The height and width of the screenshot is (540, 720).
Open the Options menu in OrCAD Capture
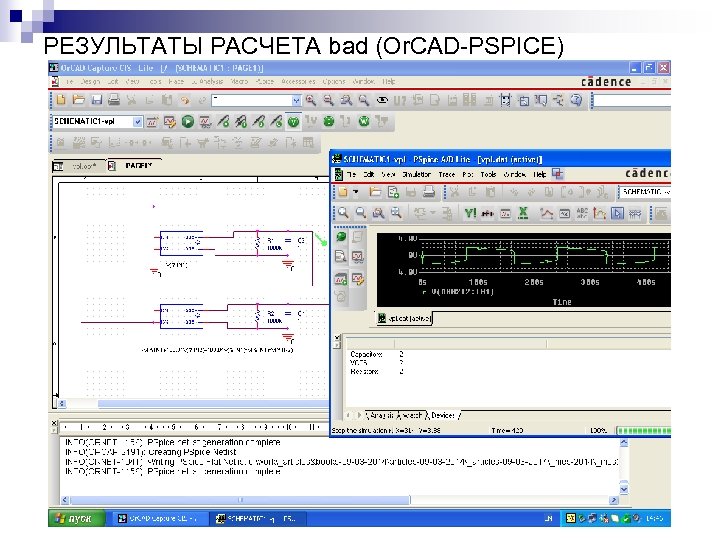point(334,81)
